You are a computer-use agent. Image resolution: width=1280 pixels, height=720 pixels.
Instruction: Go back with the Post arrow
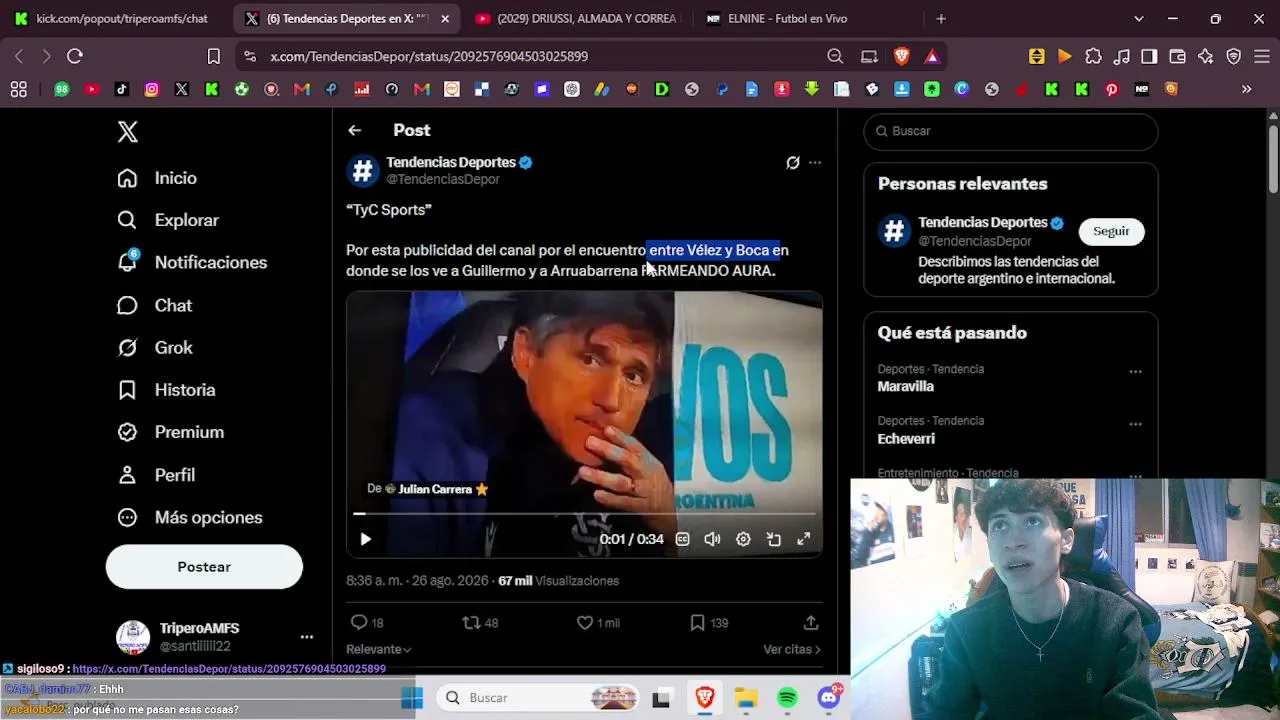click(x=355, y=130)
